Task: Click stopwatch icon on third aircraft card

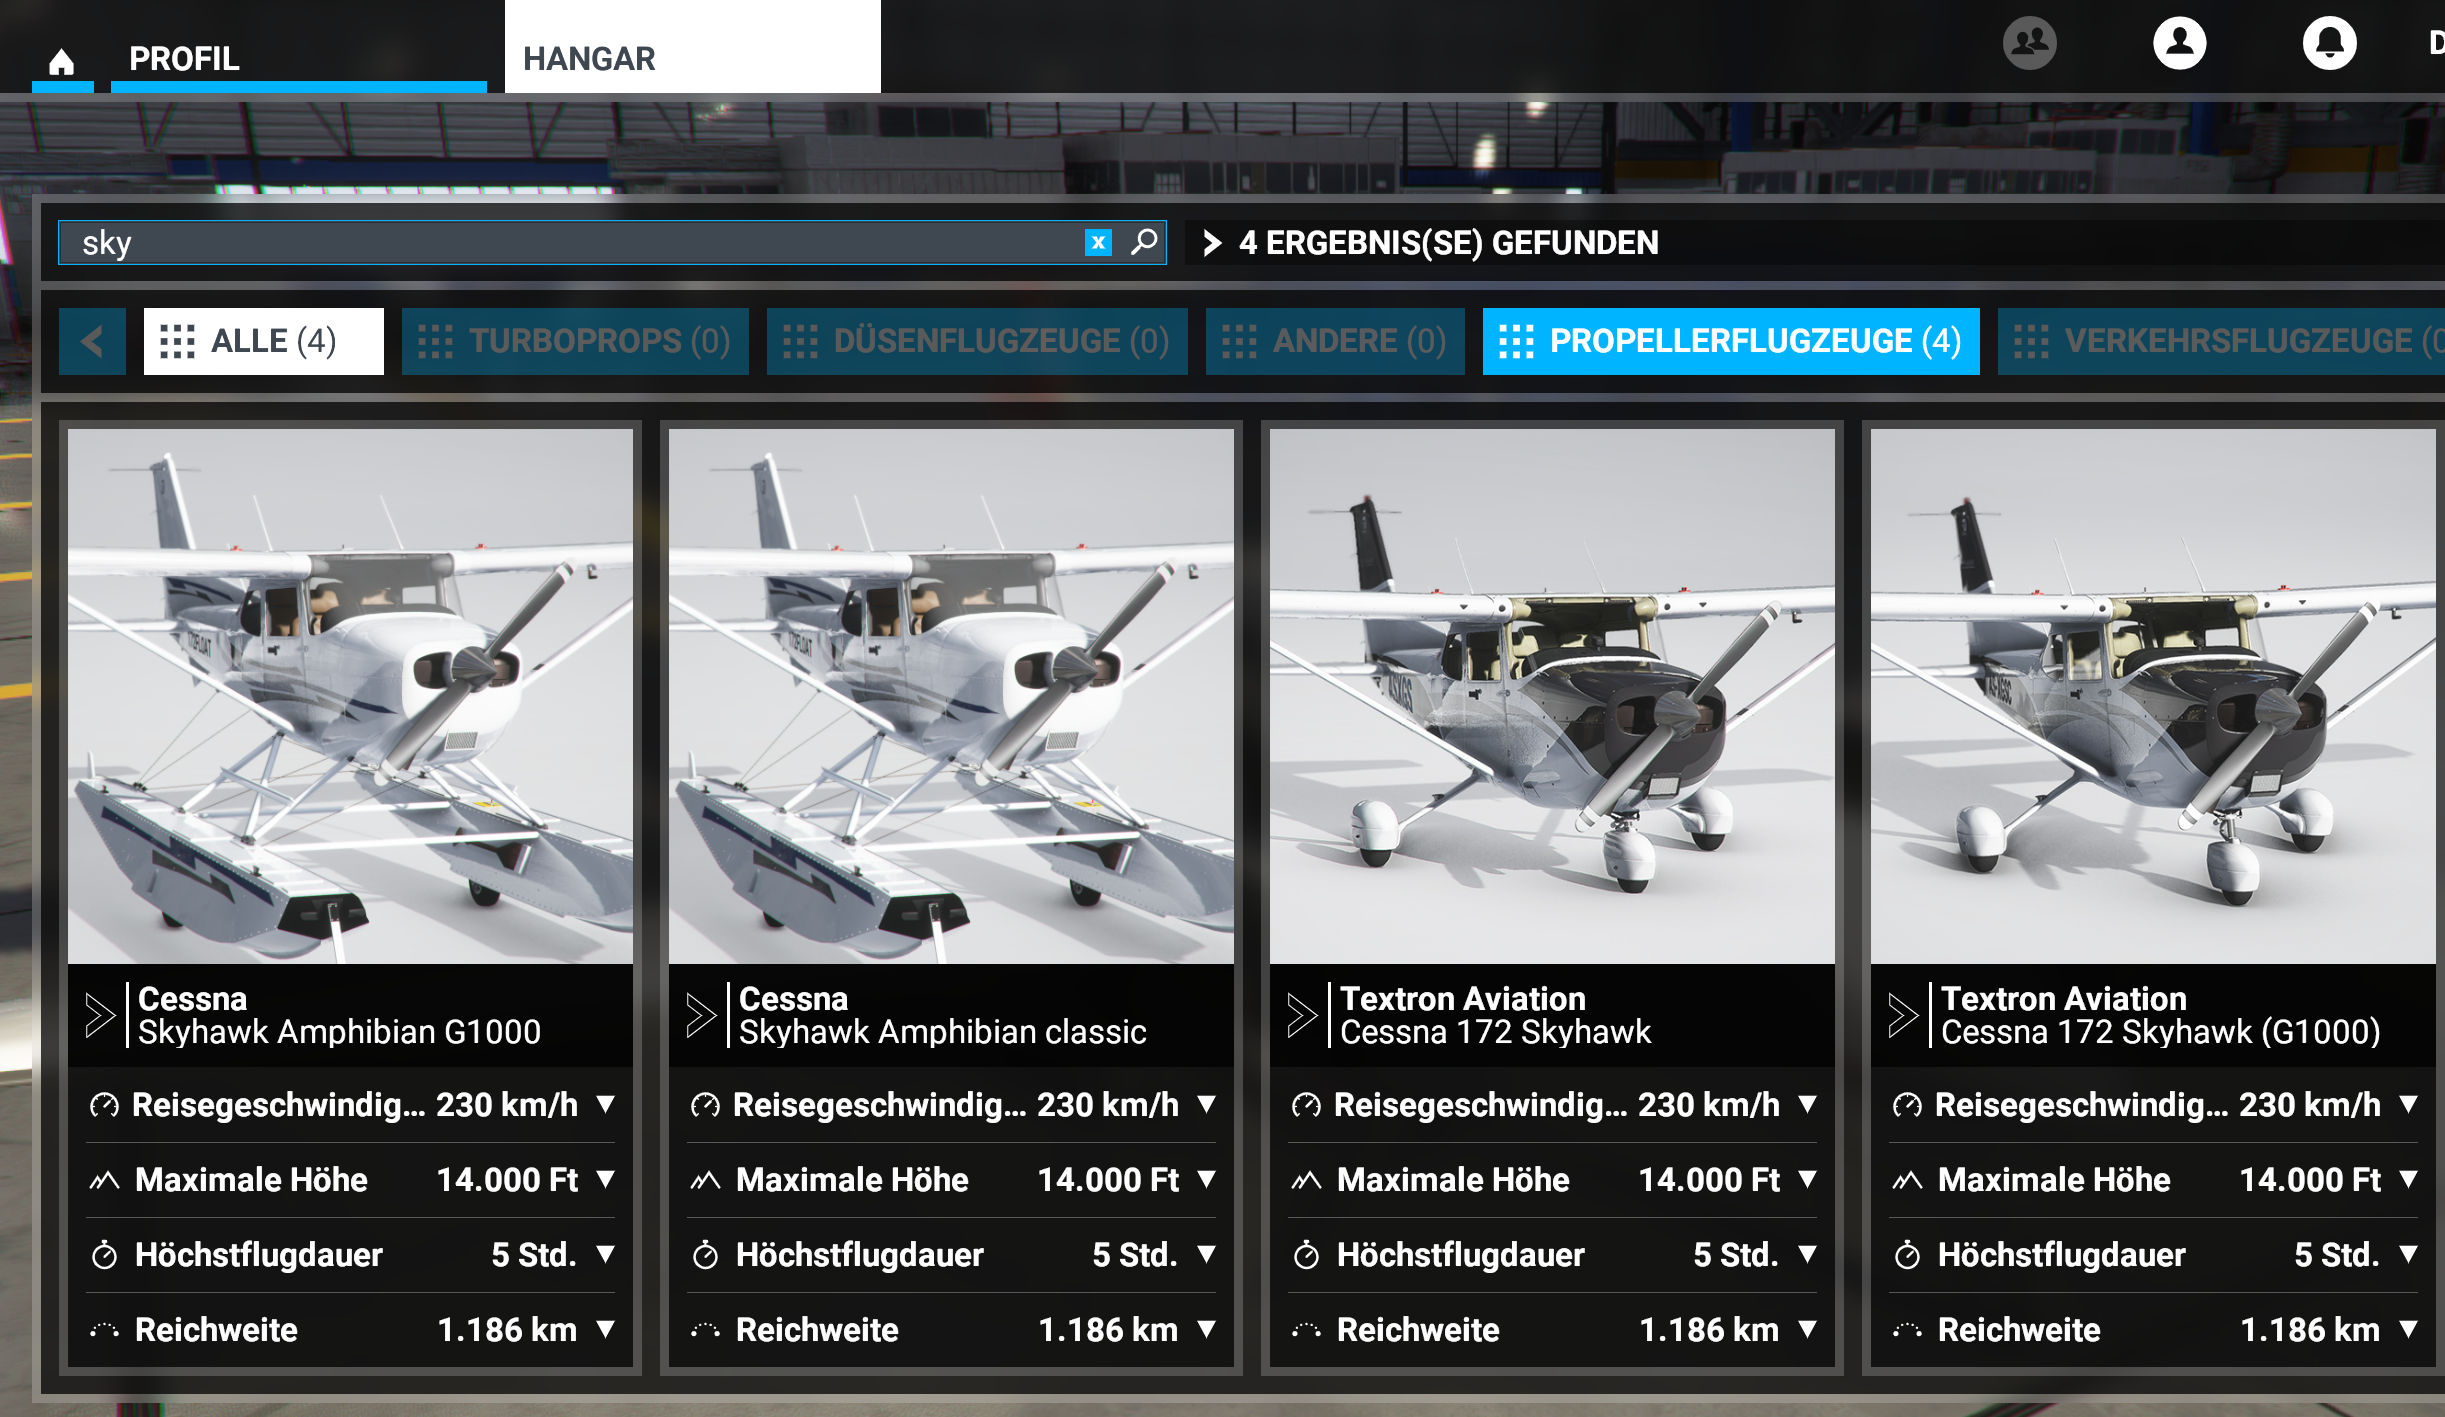Action: click(1306, 1254)
